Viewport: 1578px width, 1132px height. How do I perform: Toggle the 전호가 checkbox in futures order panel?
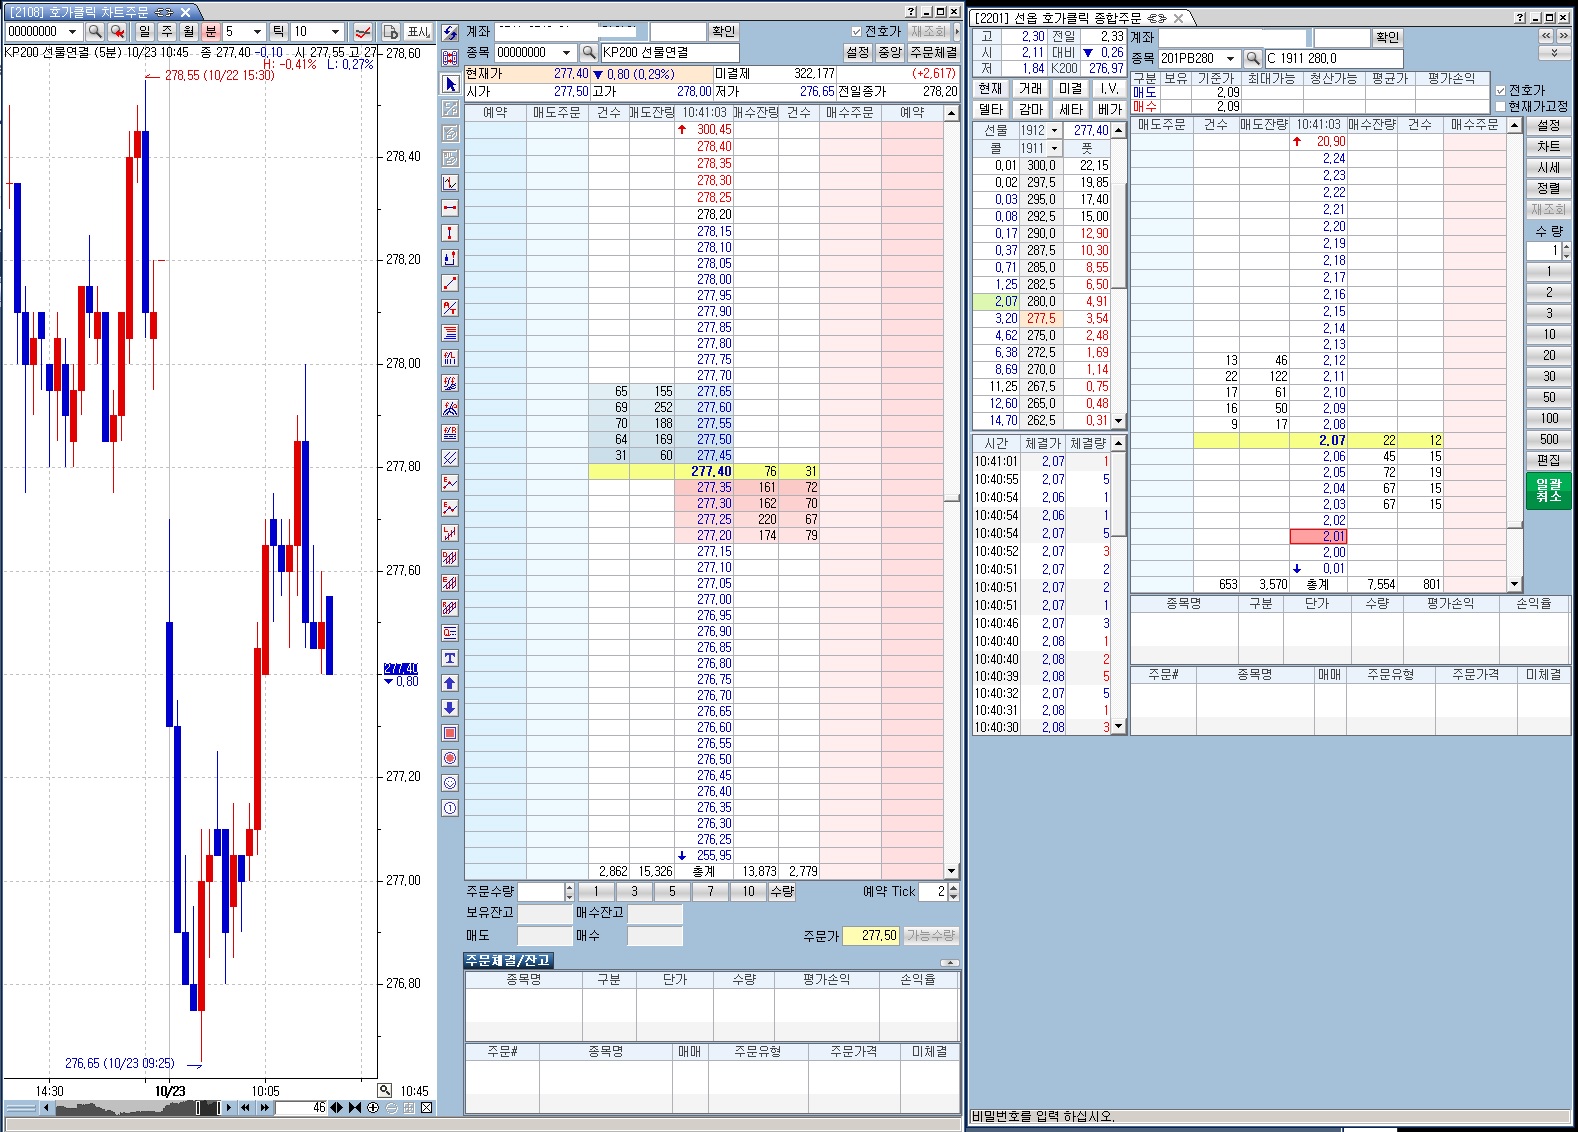coord(856,32)
